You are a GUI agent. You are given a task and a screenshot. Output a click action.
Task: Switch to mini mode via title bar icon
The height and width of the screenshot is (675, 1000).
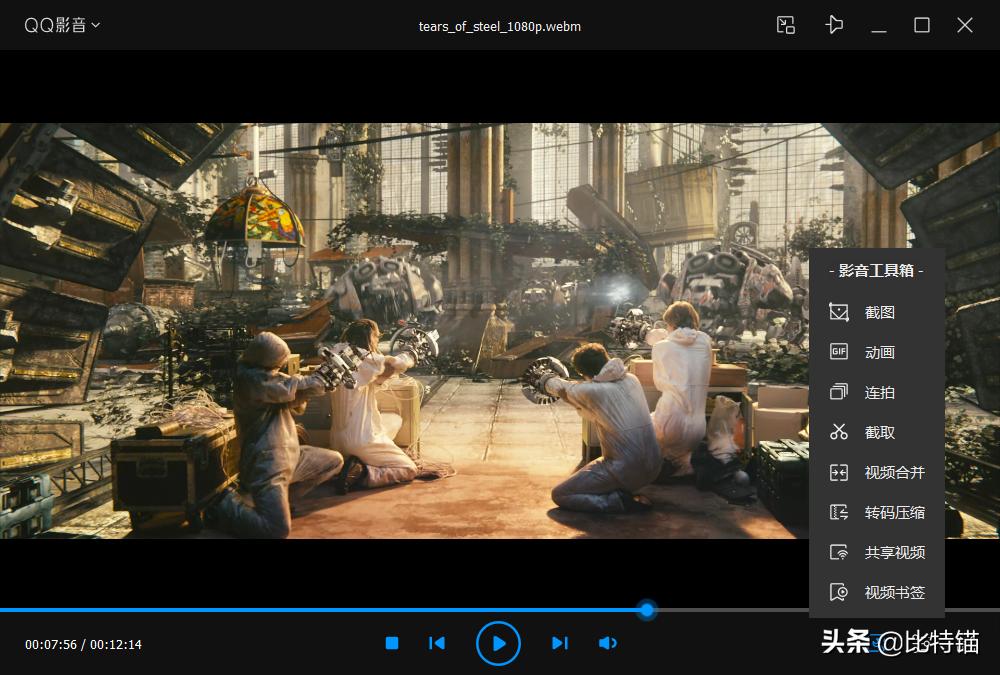[x=786, y=25]
